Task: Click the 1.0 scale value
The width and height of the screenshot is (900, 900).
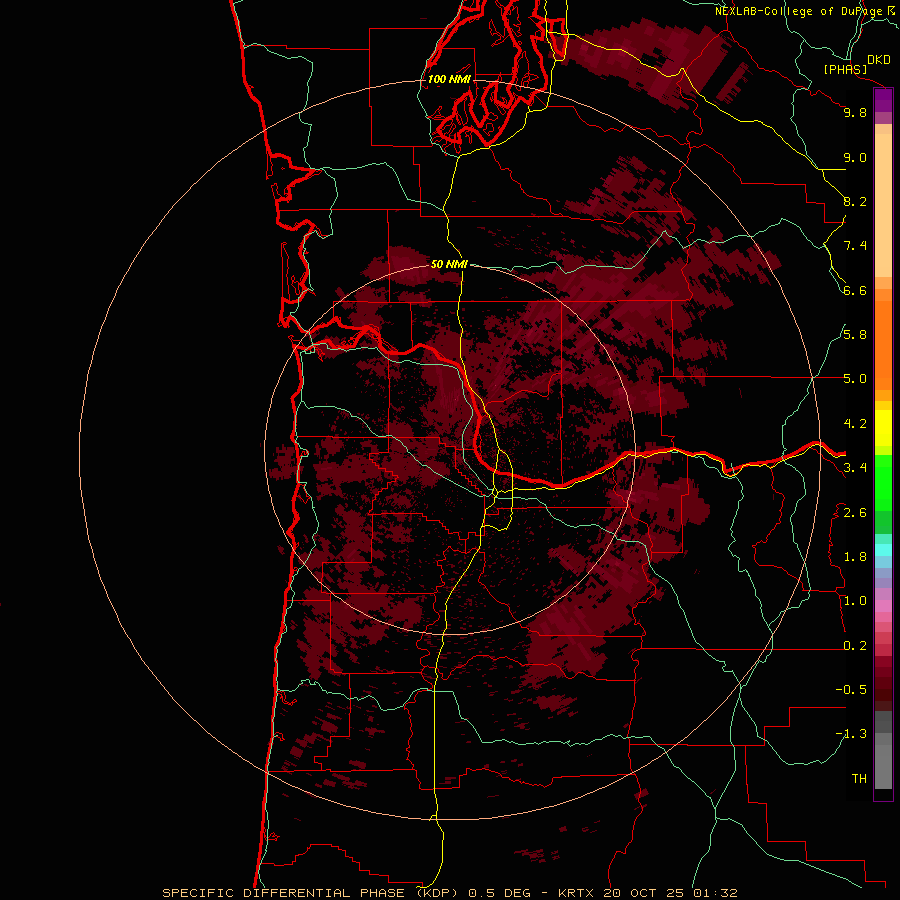Action: [x=855, y=601]
